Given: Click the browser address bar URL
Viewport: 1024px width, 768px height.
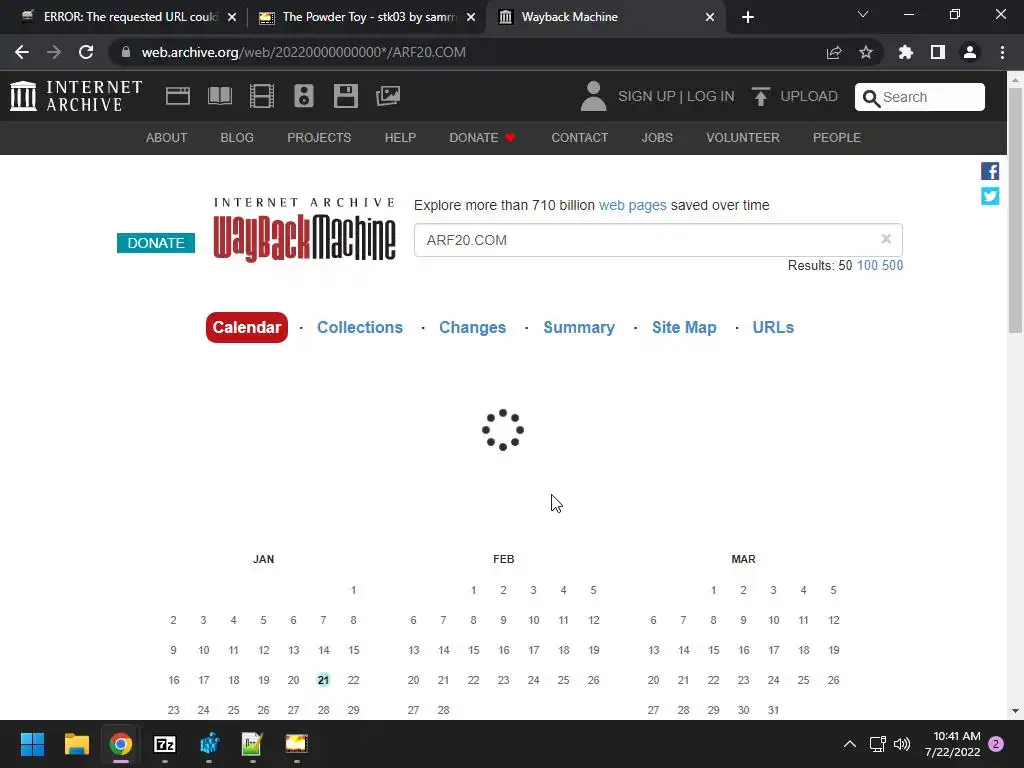Looking at the screenshot, I should tap(304, 52).
